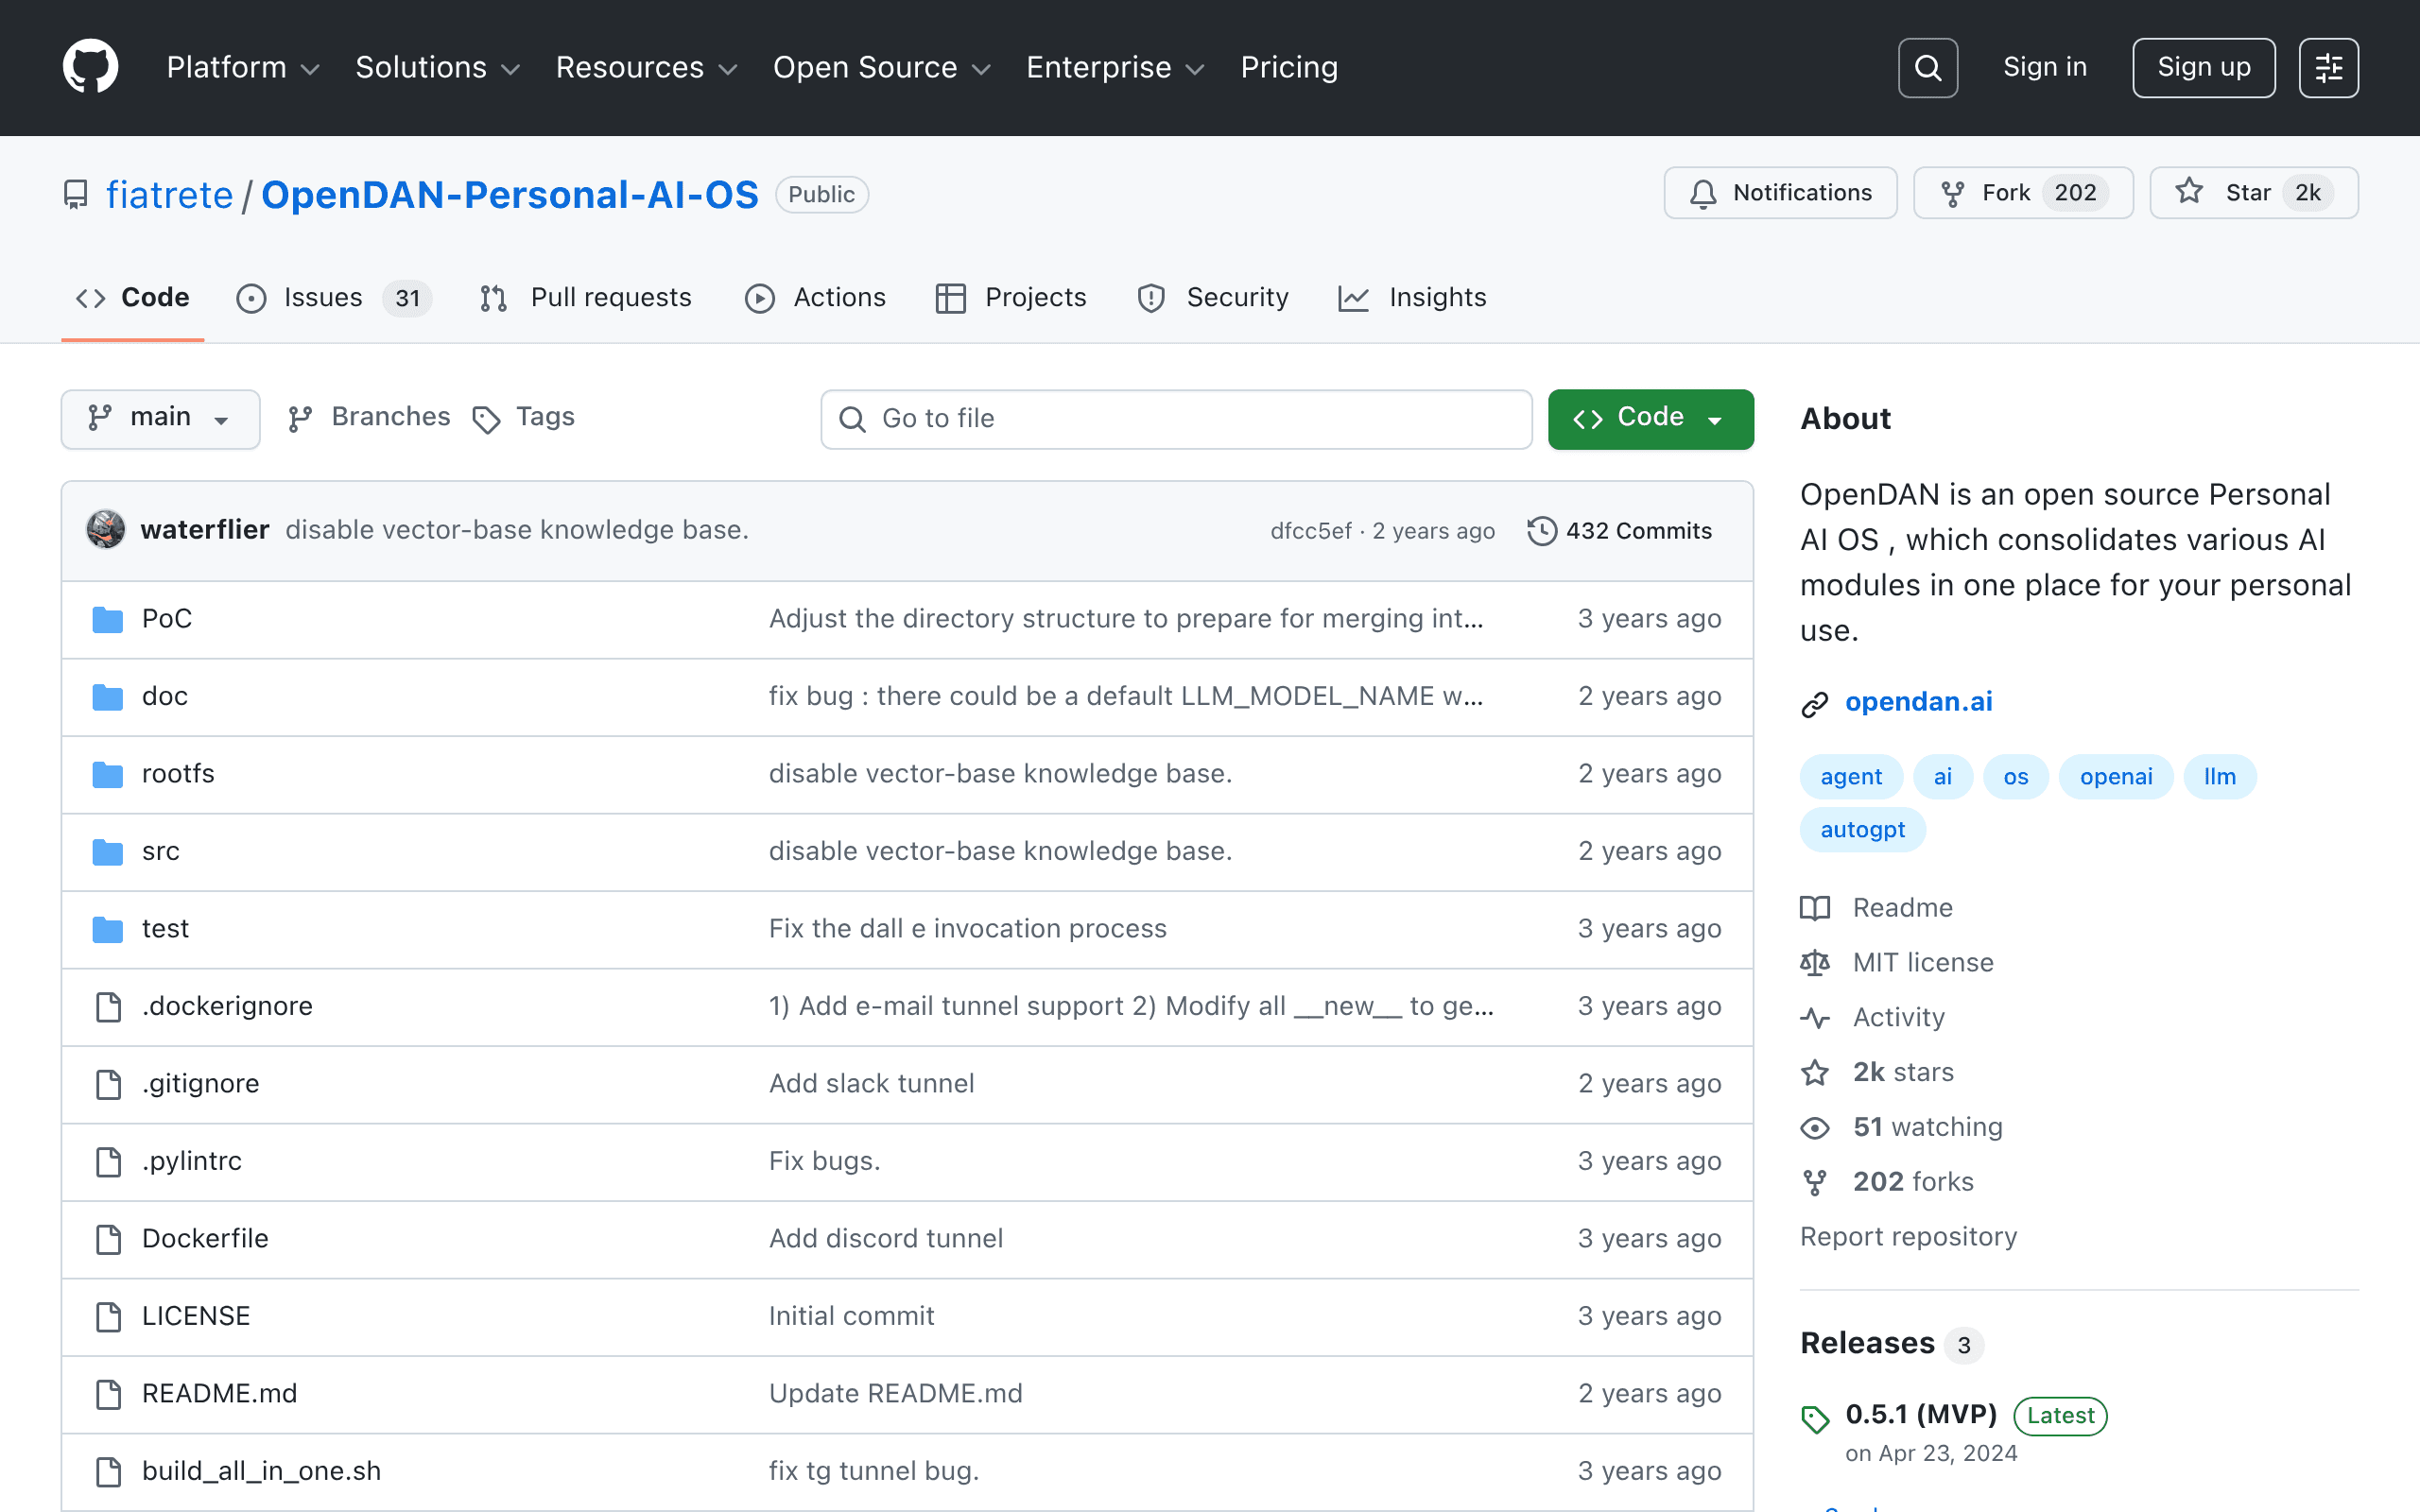Open the src folder

161,851
